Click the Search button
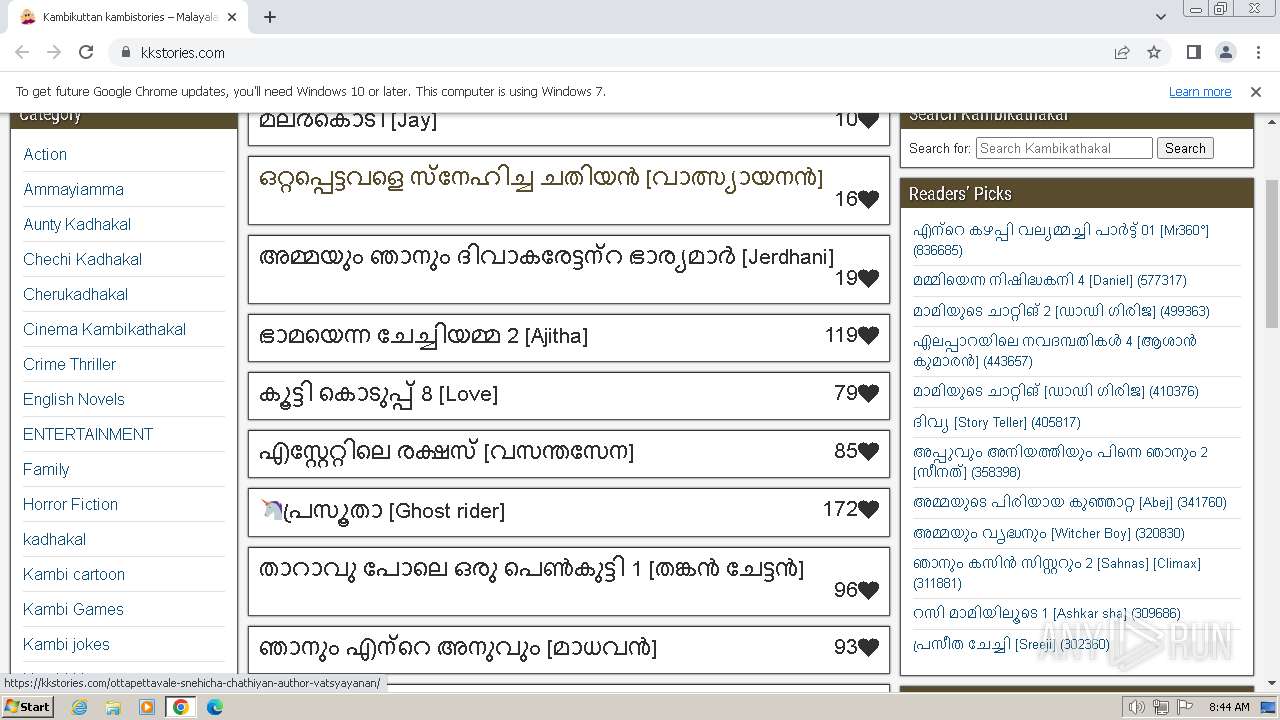 1185,148
